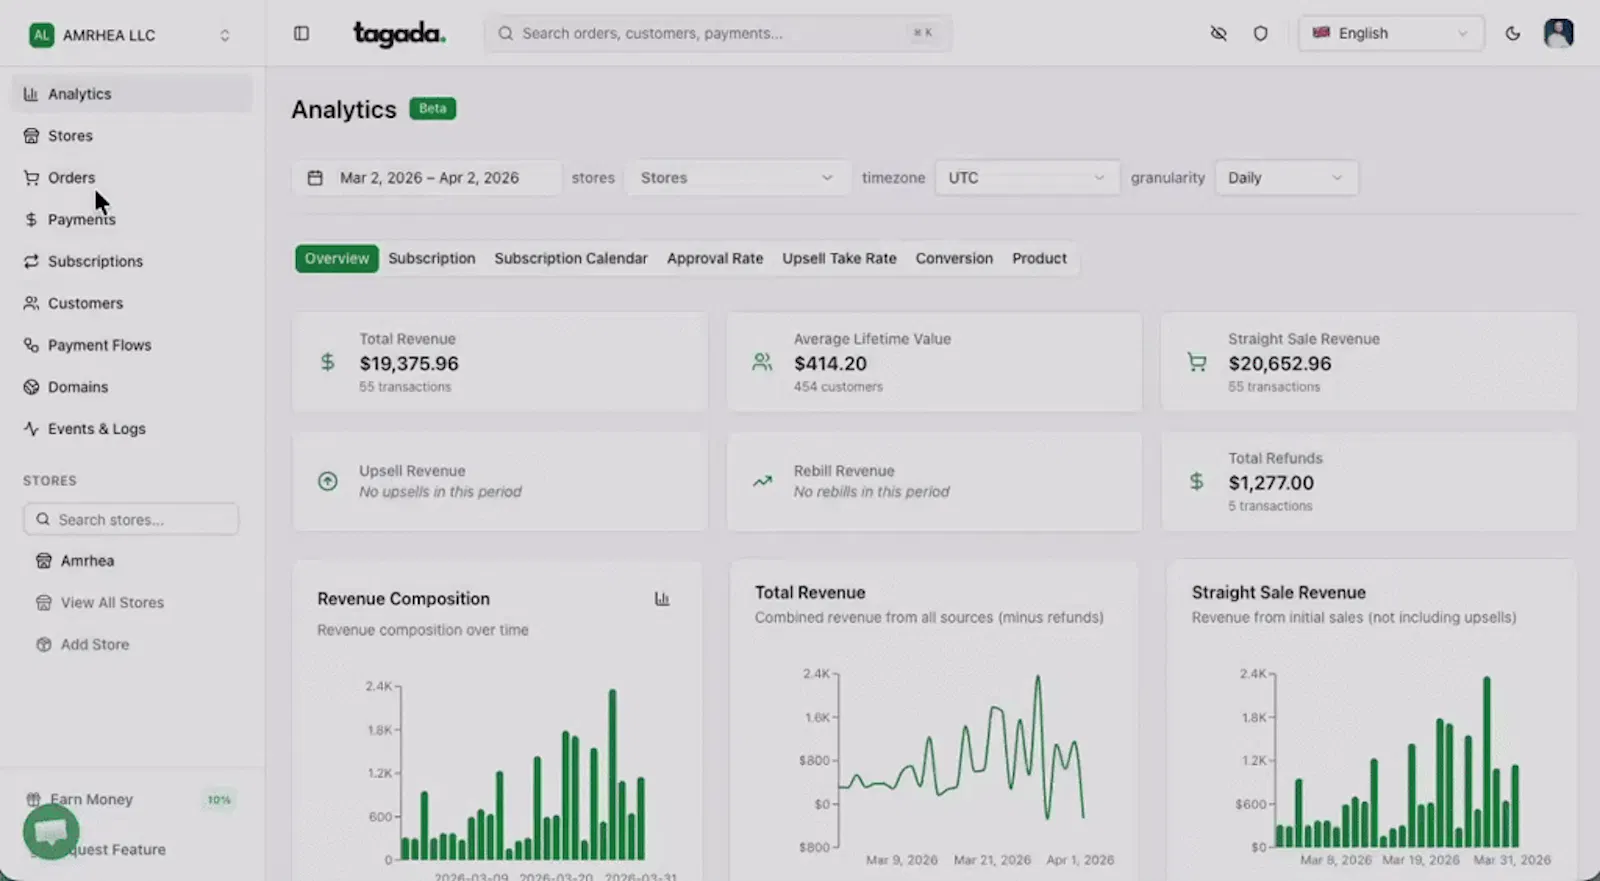
Task: Click the Earn Money gift icon
Action: (x=33, y=799)
